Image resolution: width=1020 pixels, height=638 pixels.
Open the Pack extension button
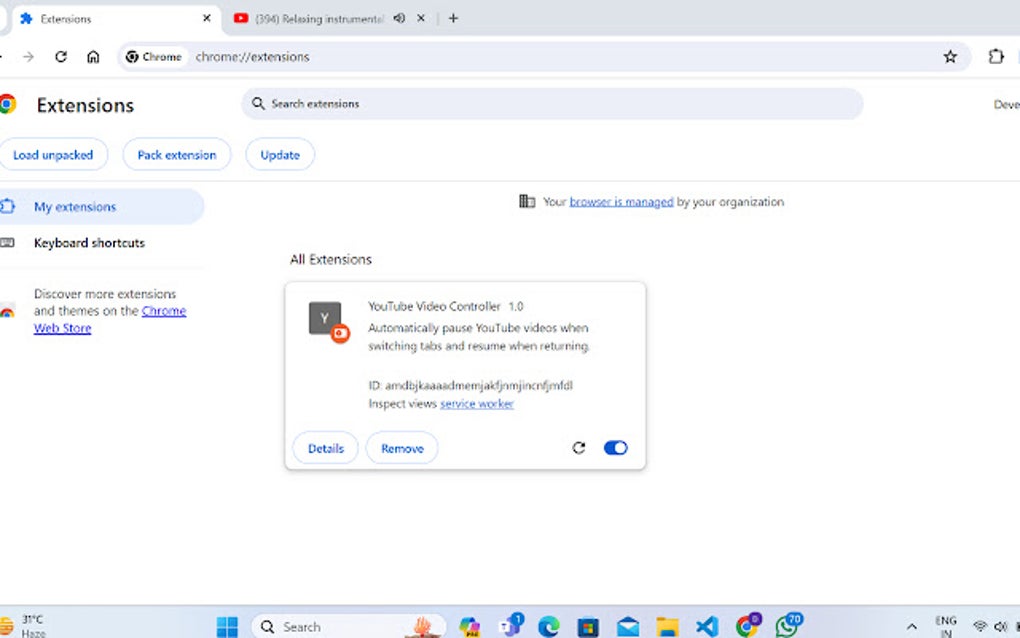click(x=176, y=154)
